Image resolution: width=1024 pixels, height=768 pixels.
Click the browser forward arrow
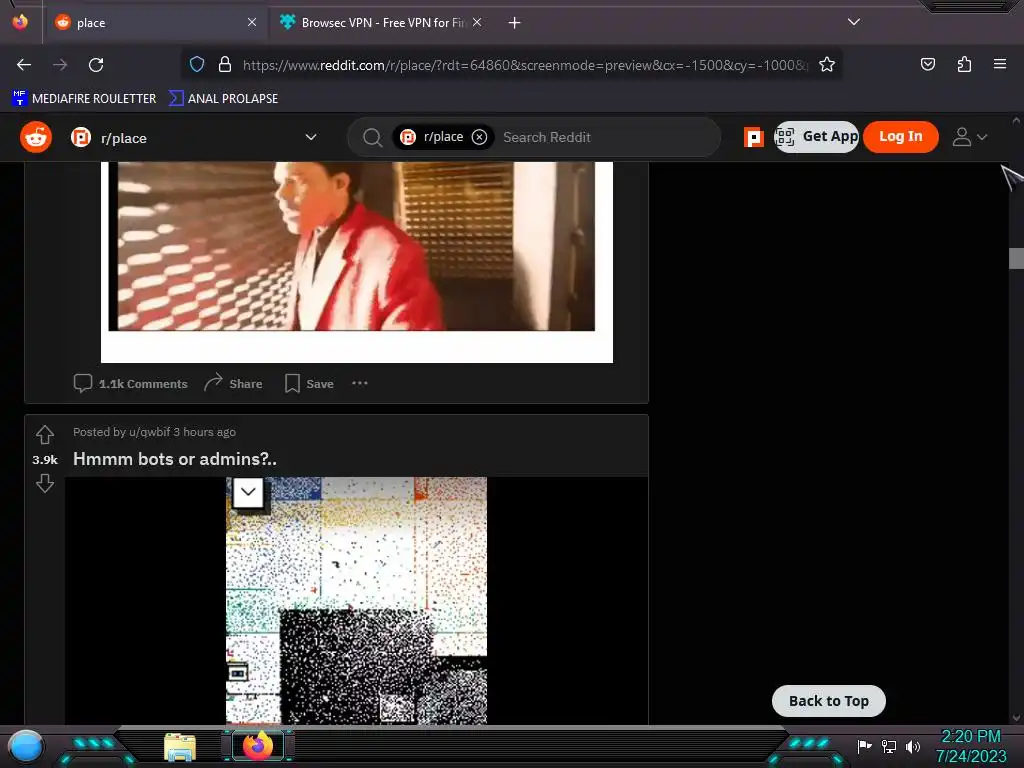click(x=60, y=65)
